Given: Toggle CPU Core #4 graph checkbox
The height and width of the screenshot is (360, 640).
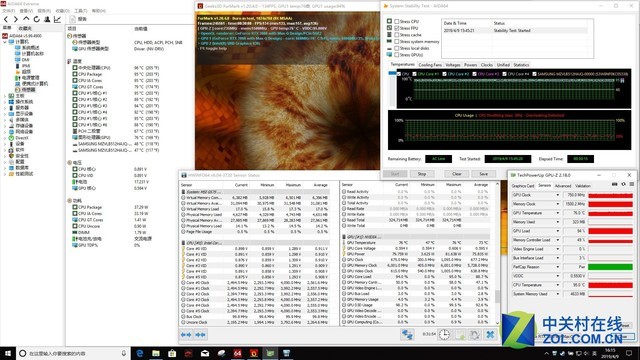Looking at the screenshot, I should pos(504,74).
